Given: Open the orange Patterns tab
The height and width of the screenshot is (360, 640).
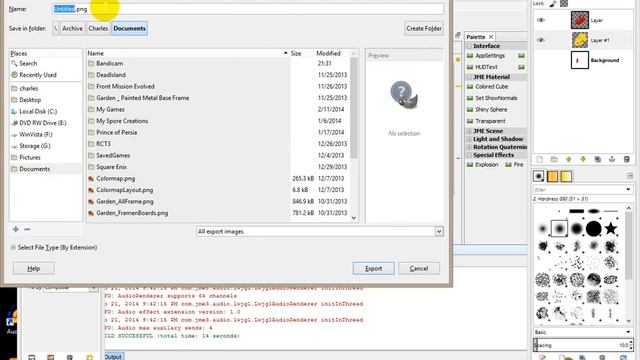Looking at the screenshot, I should [x=552, y=176].
